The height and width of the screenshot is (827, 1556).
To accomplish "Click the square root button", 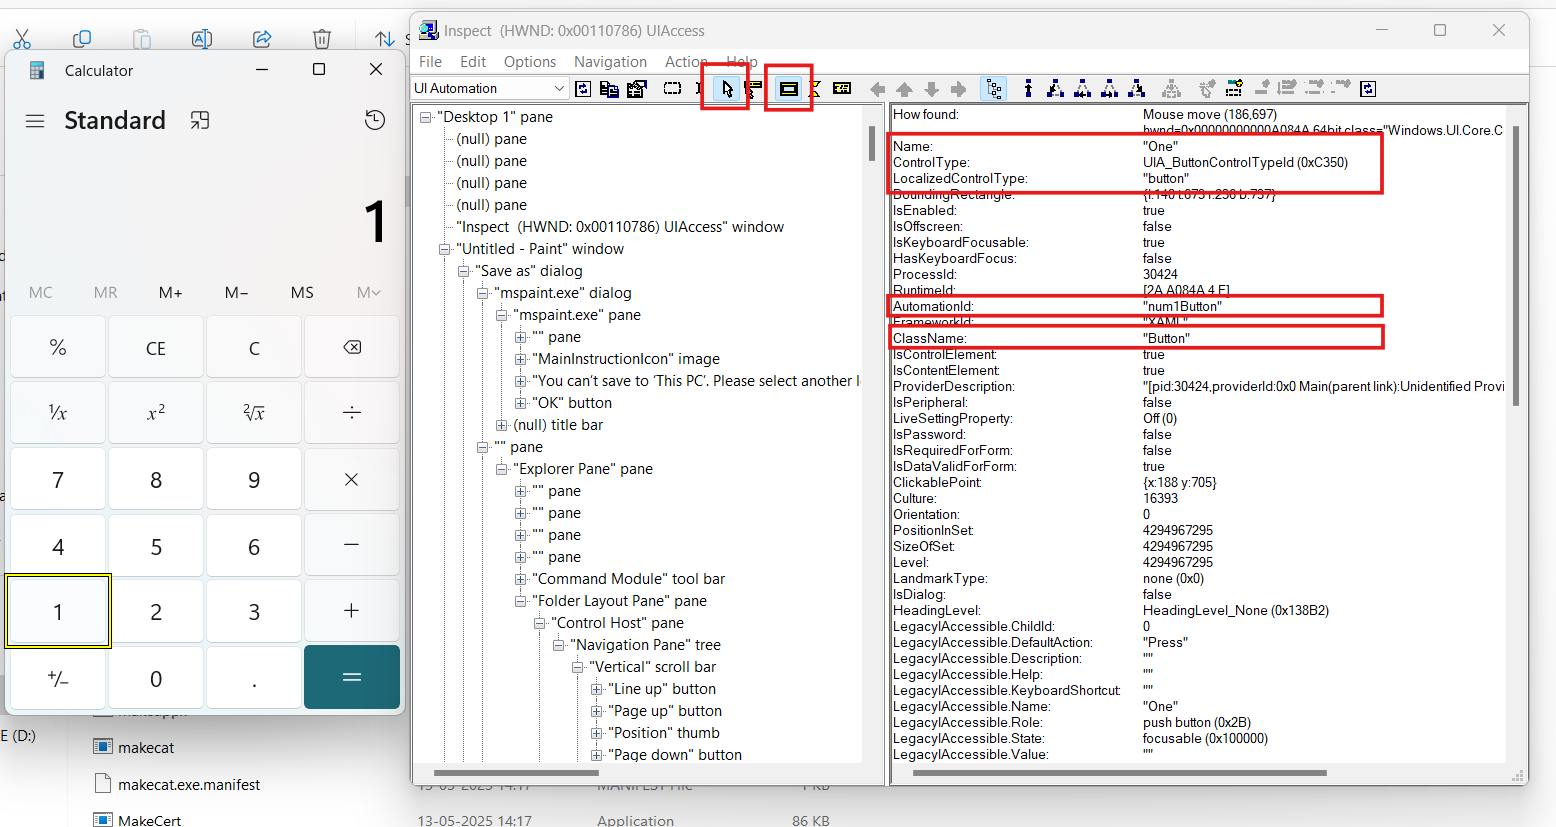I will [x=254, y=413].
